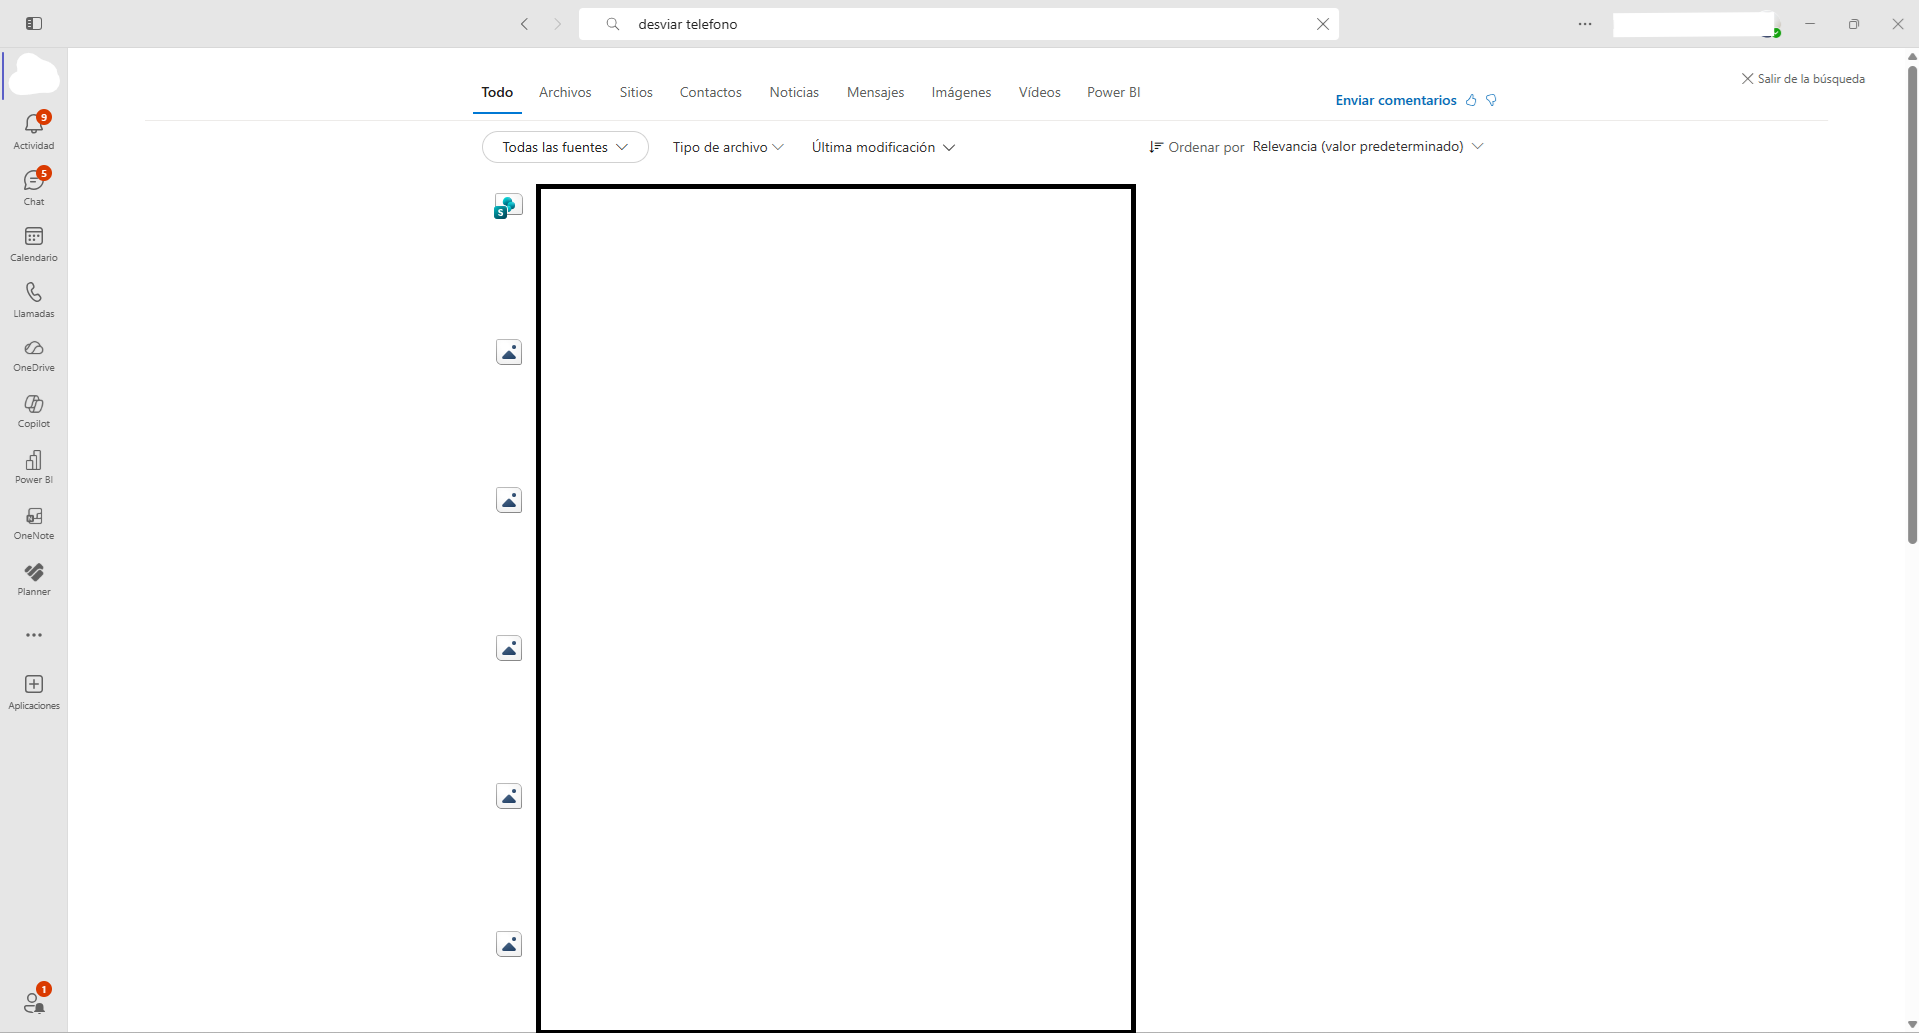Expand the Todas las fuentes dropdown
The height and width of the screenshot is (1033, 1919).
(x=565, y=147)
